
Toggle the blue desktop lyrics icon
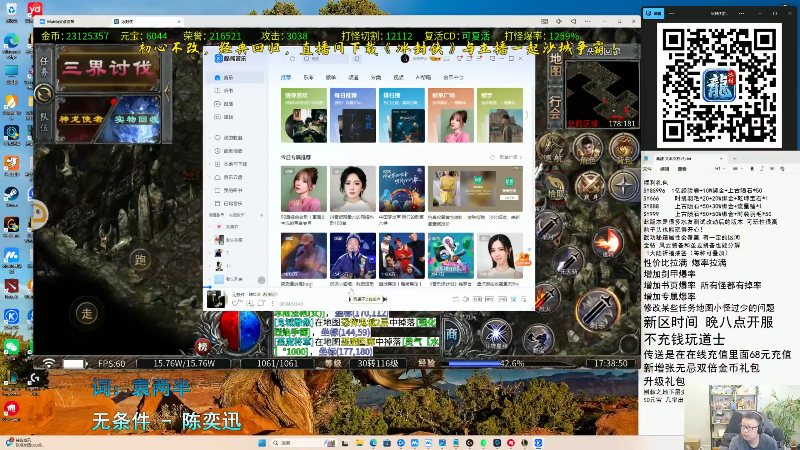(x=514, y=299)
